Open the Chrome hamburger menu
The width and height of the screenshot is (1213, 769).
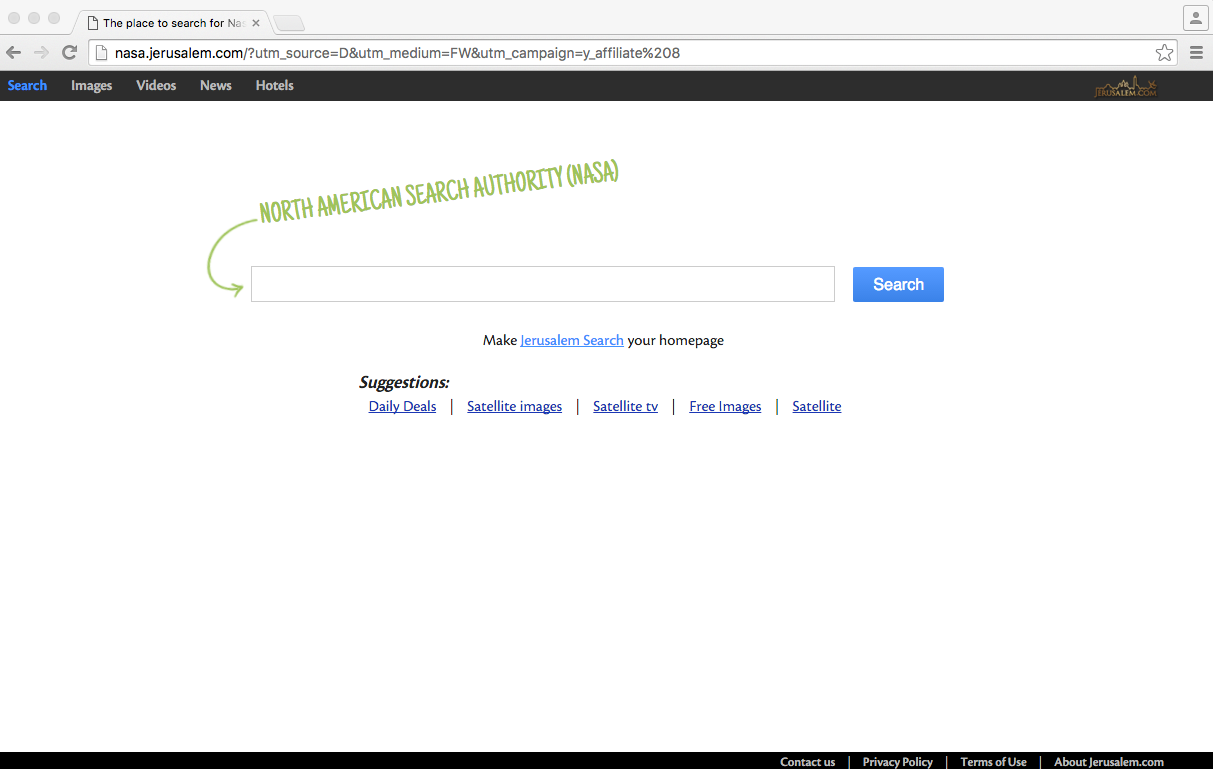1196,53
